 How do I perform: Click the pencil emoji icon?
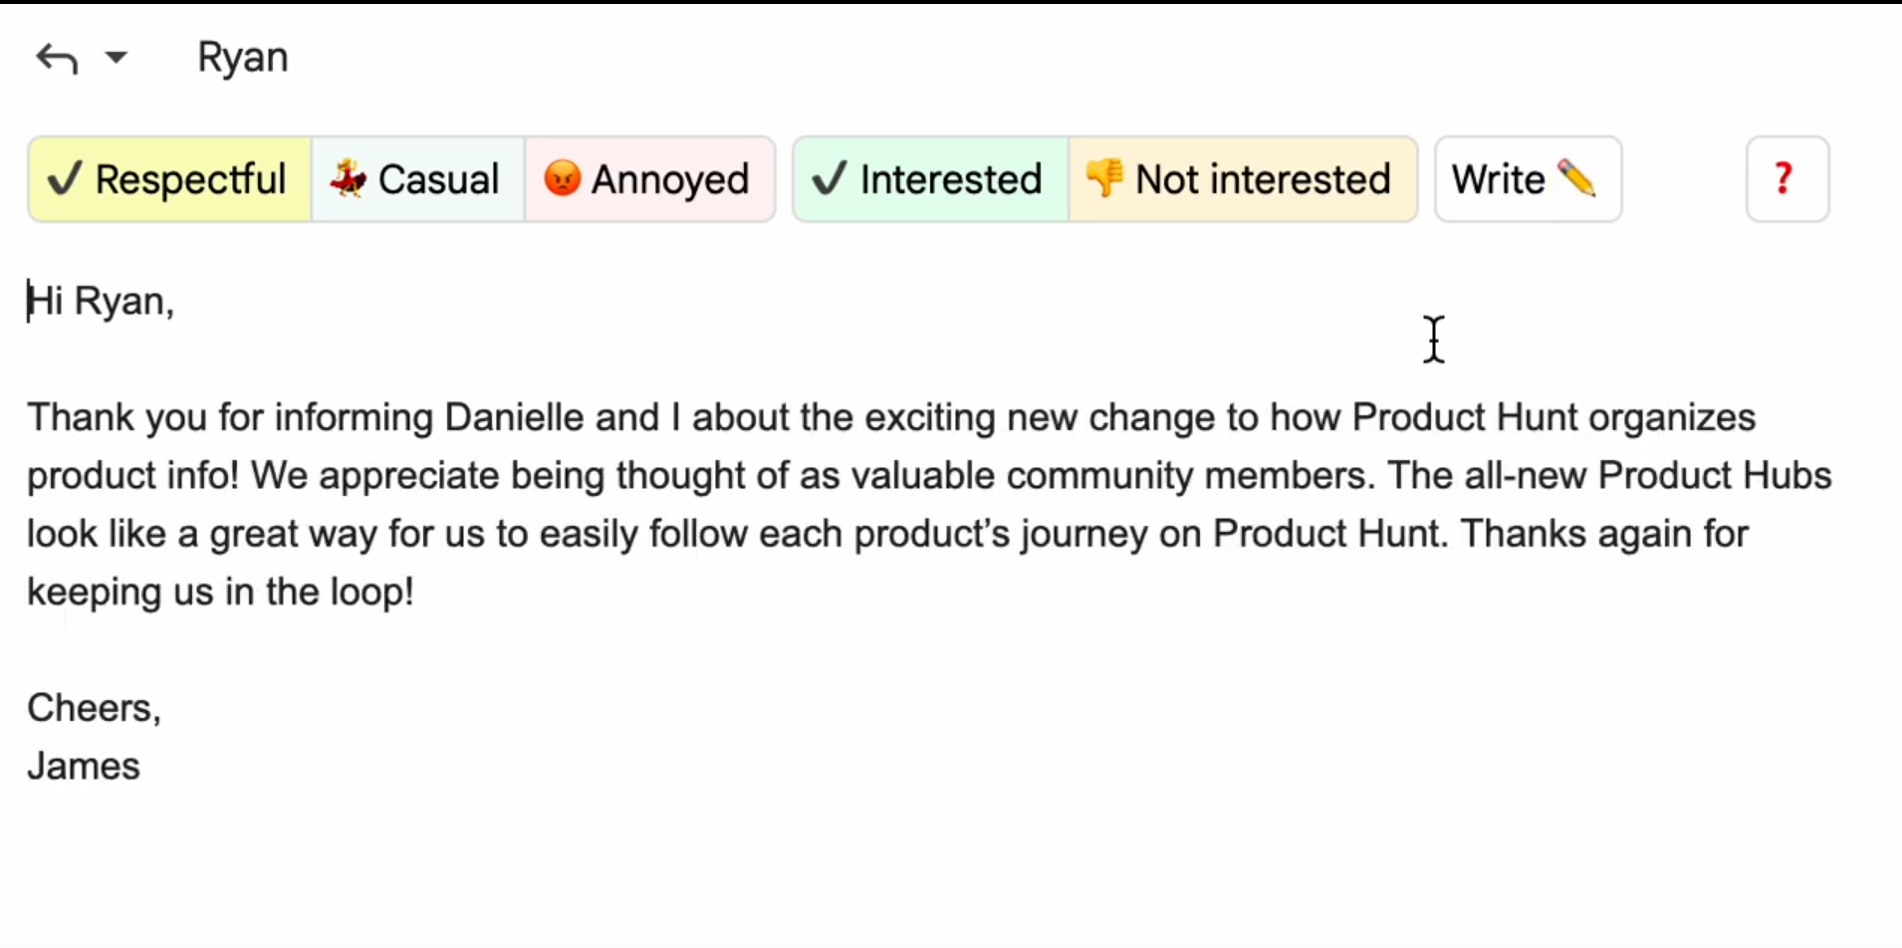(x=1577, y=179)
